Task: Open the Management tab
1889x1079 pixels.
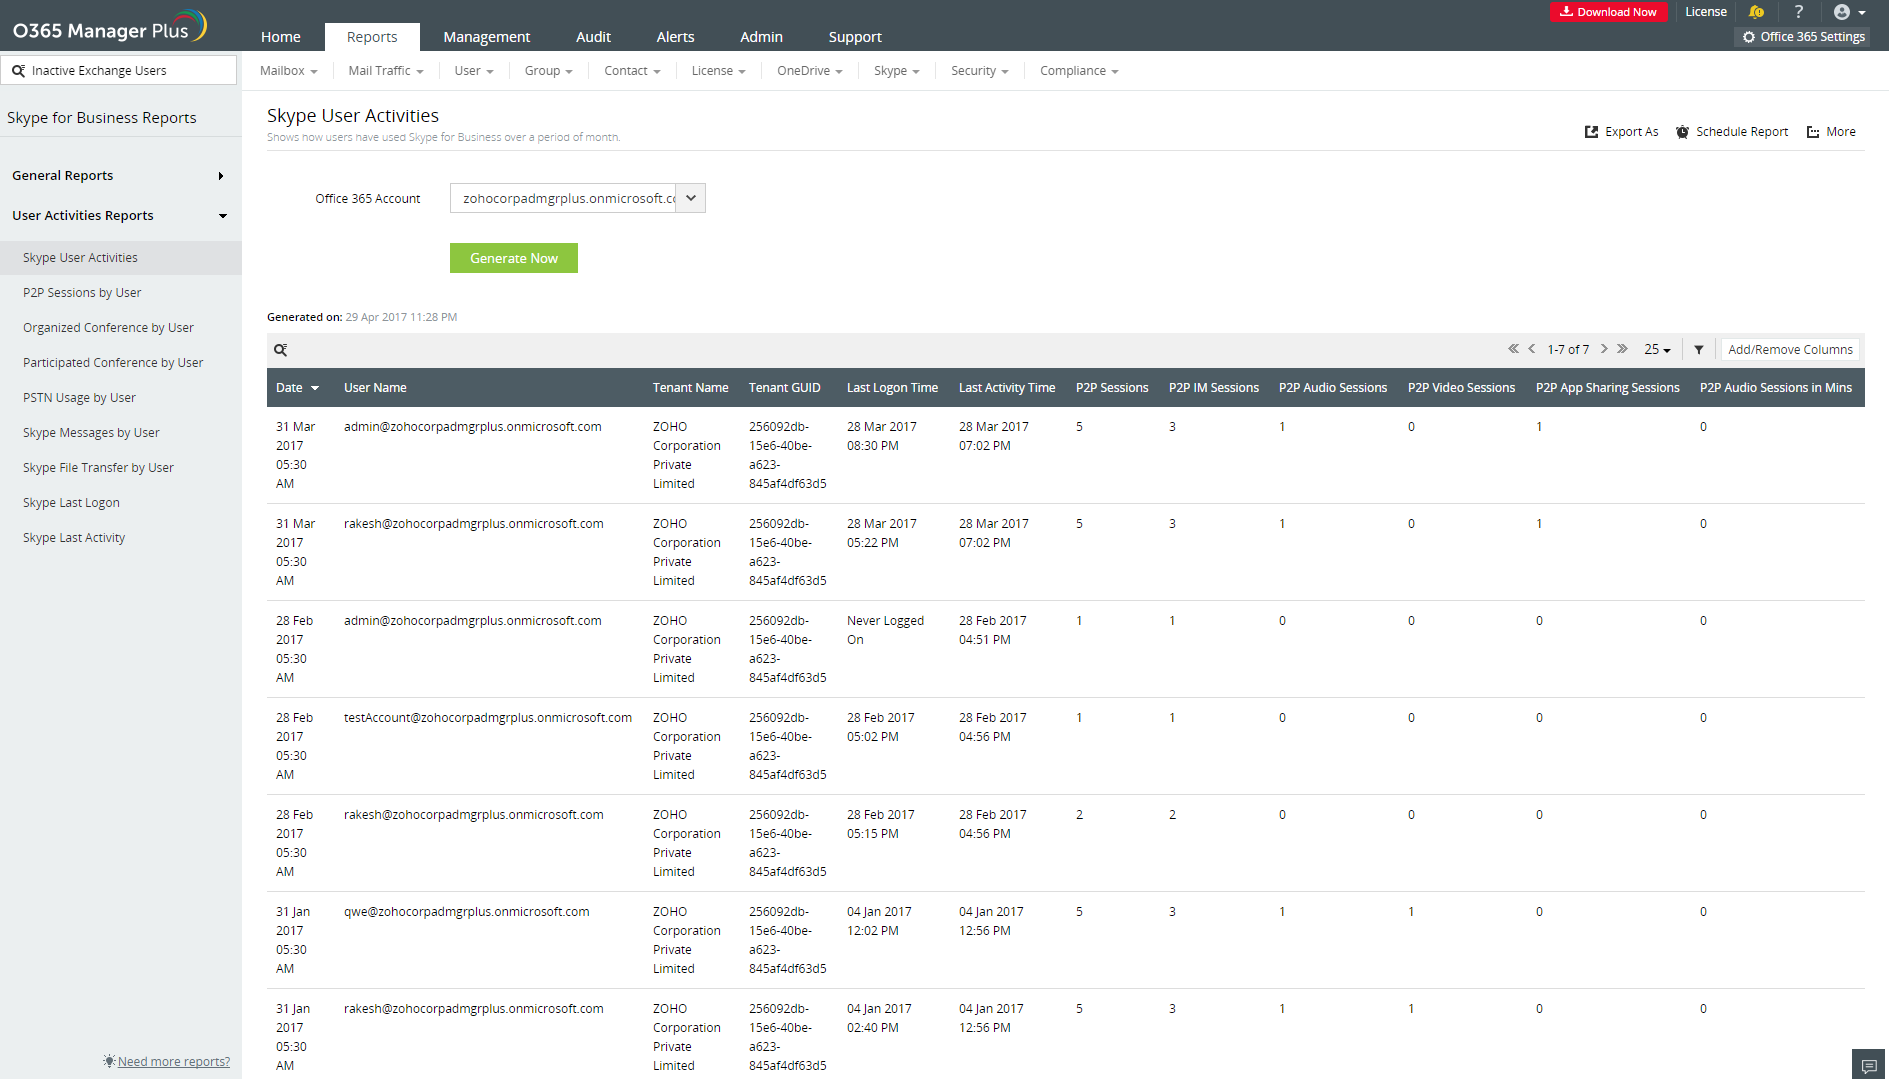Action: click(x=487, y=37)
